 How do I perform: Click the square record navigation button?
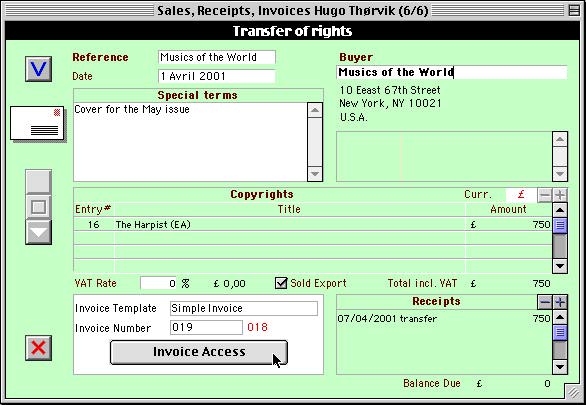(38, 207)
